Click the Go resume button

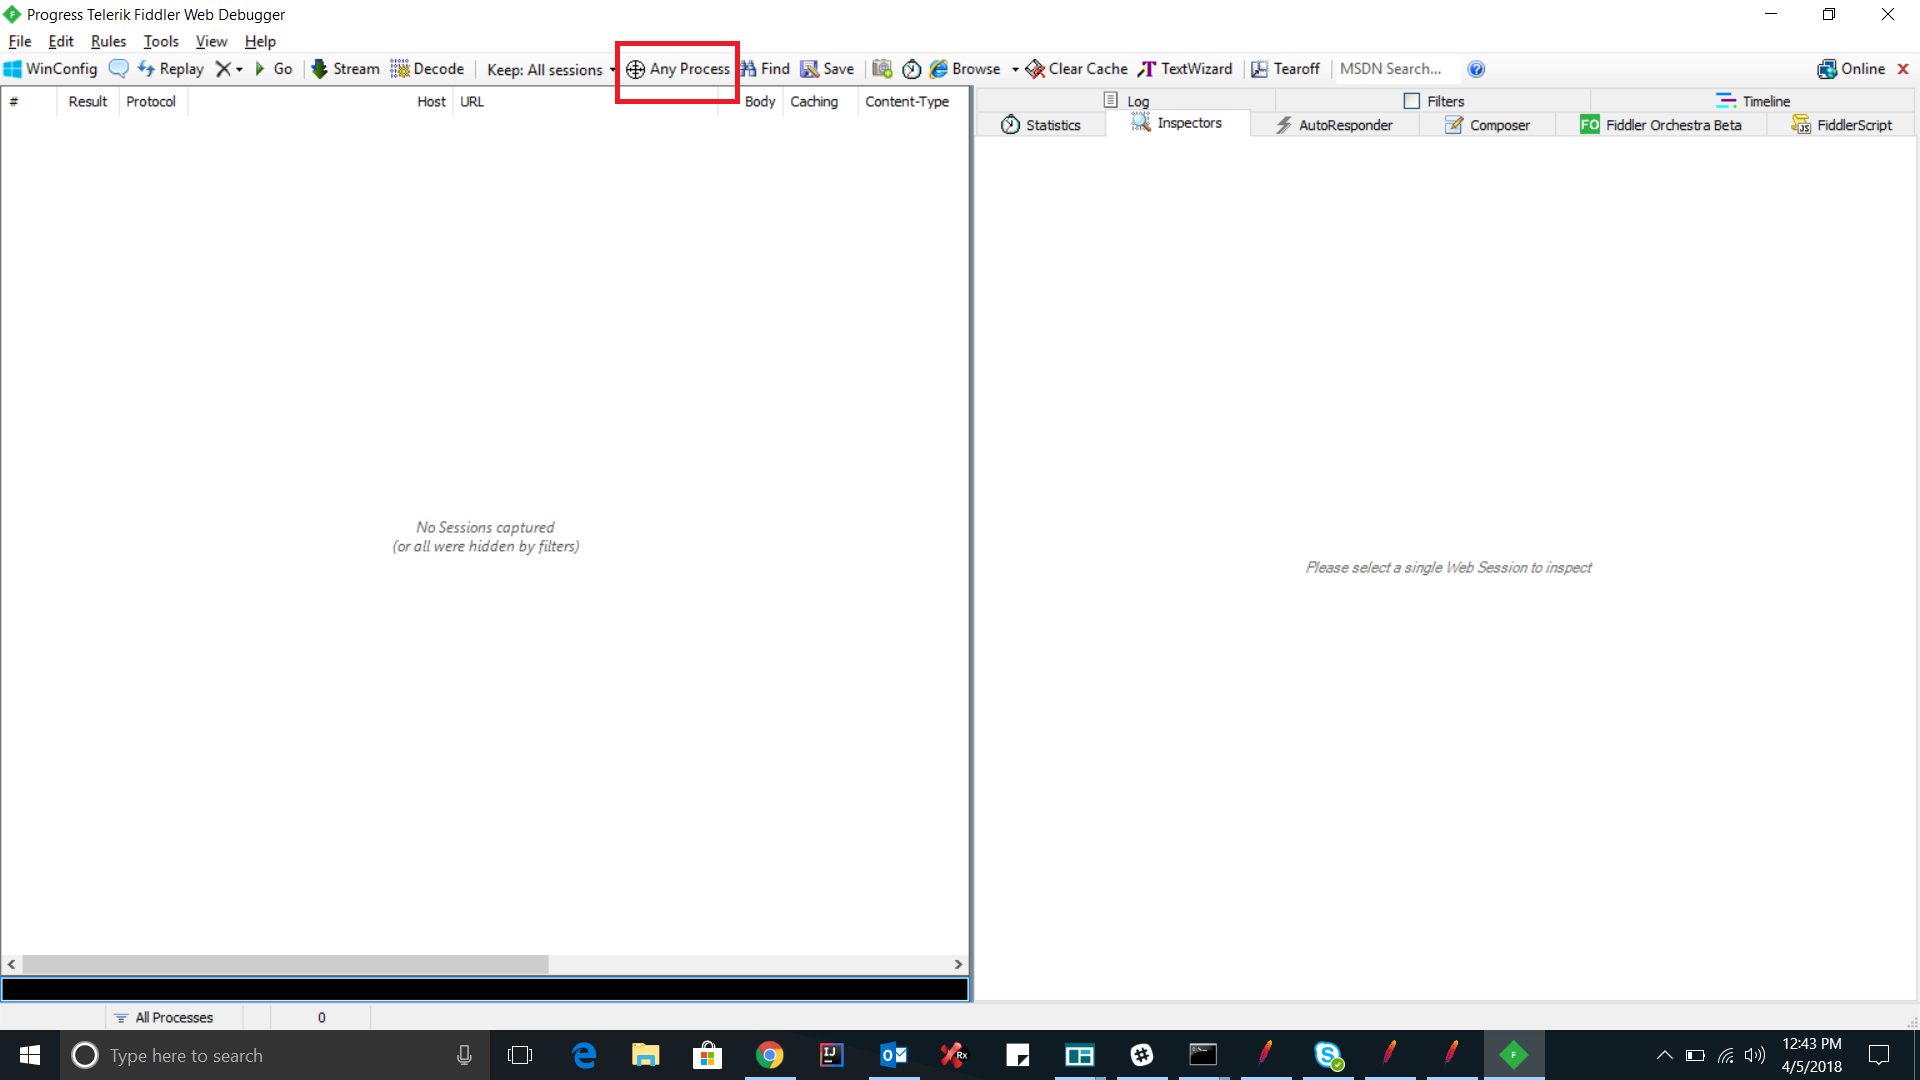pyautogui.click(x=273, y=69)
